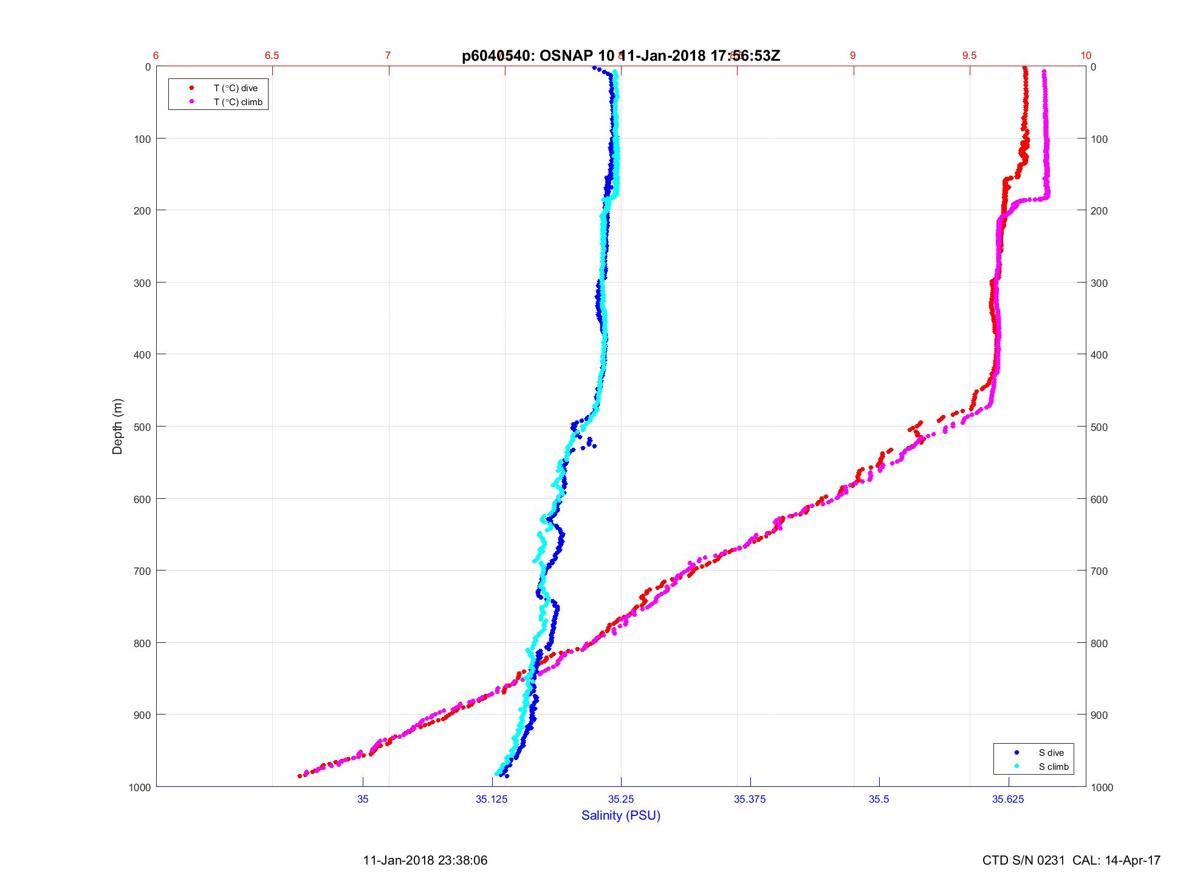Click the '700' tick on the left depth axis
1200x885 pixels.
tap(141, 571)
